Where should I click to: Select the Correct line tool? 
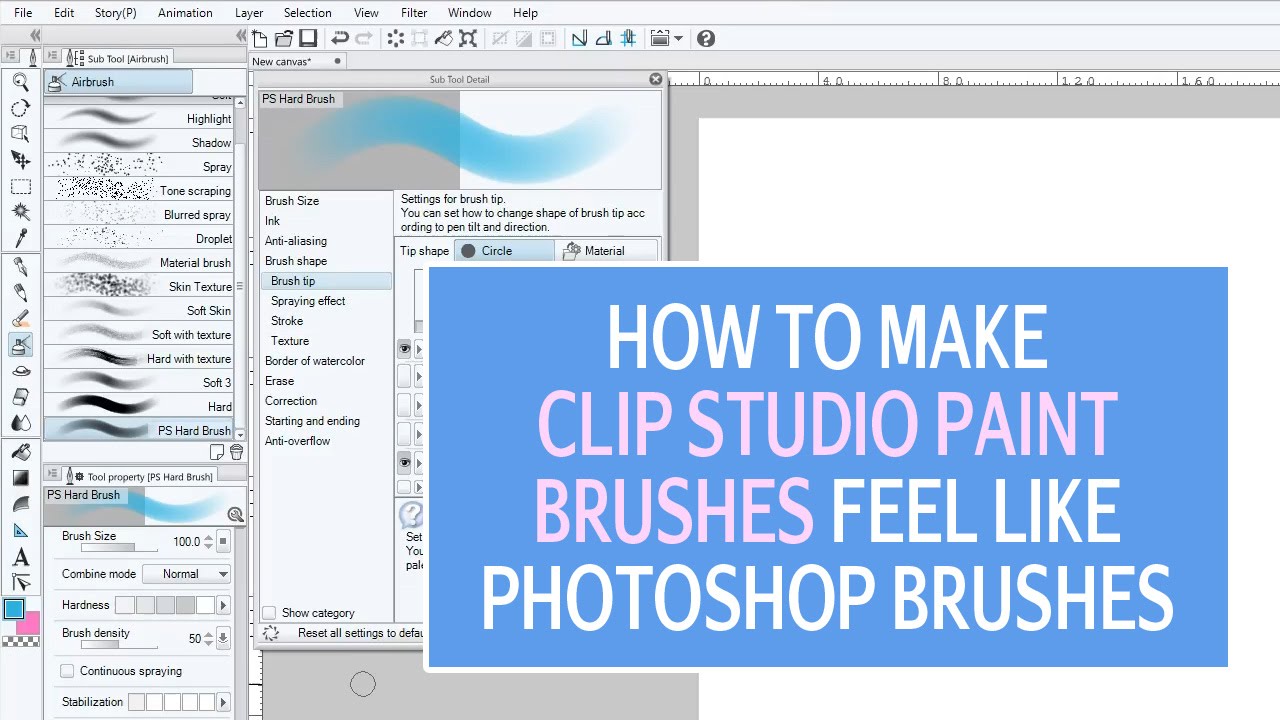[20, 583]
